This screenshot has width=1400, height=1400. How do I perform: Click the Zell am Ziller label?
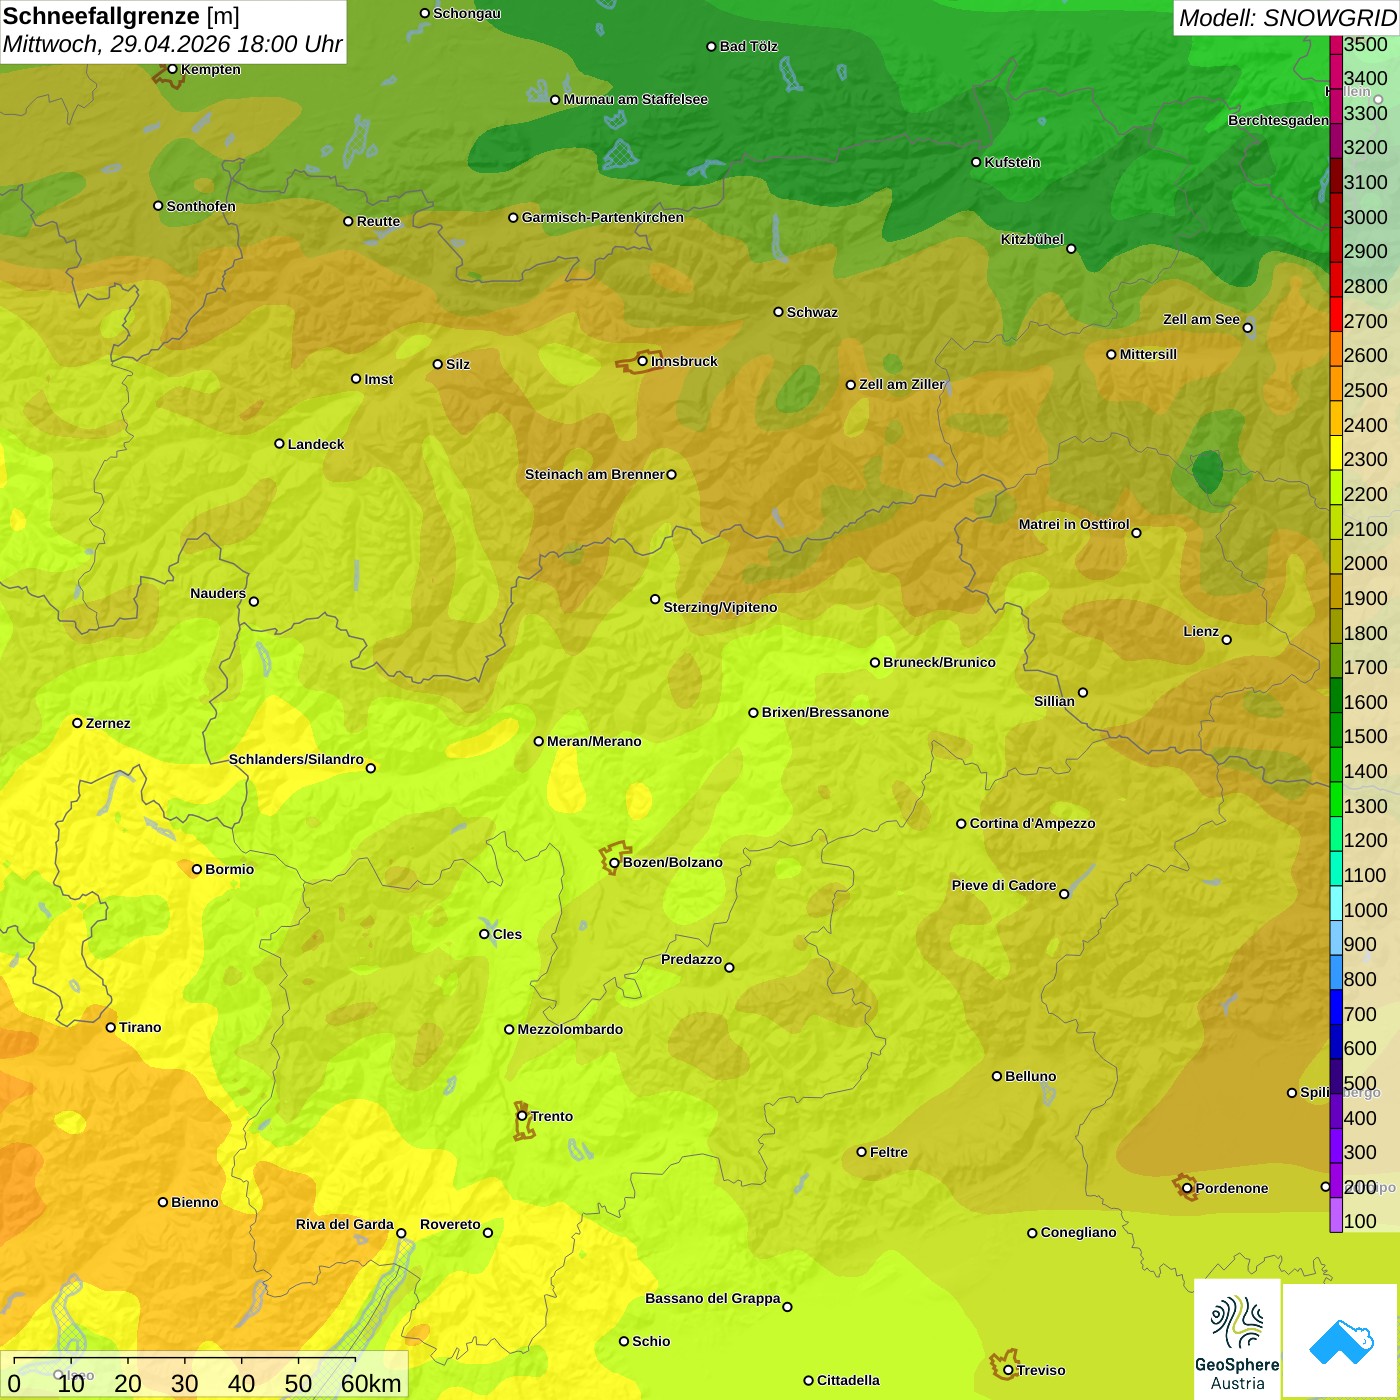(x=902, y=384)
